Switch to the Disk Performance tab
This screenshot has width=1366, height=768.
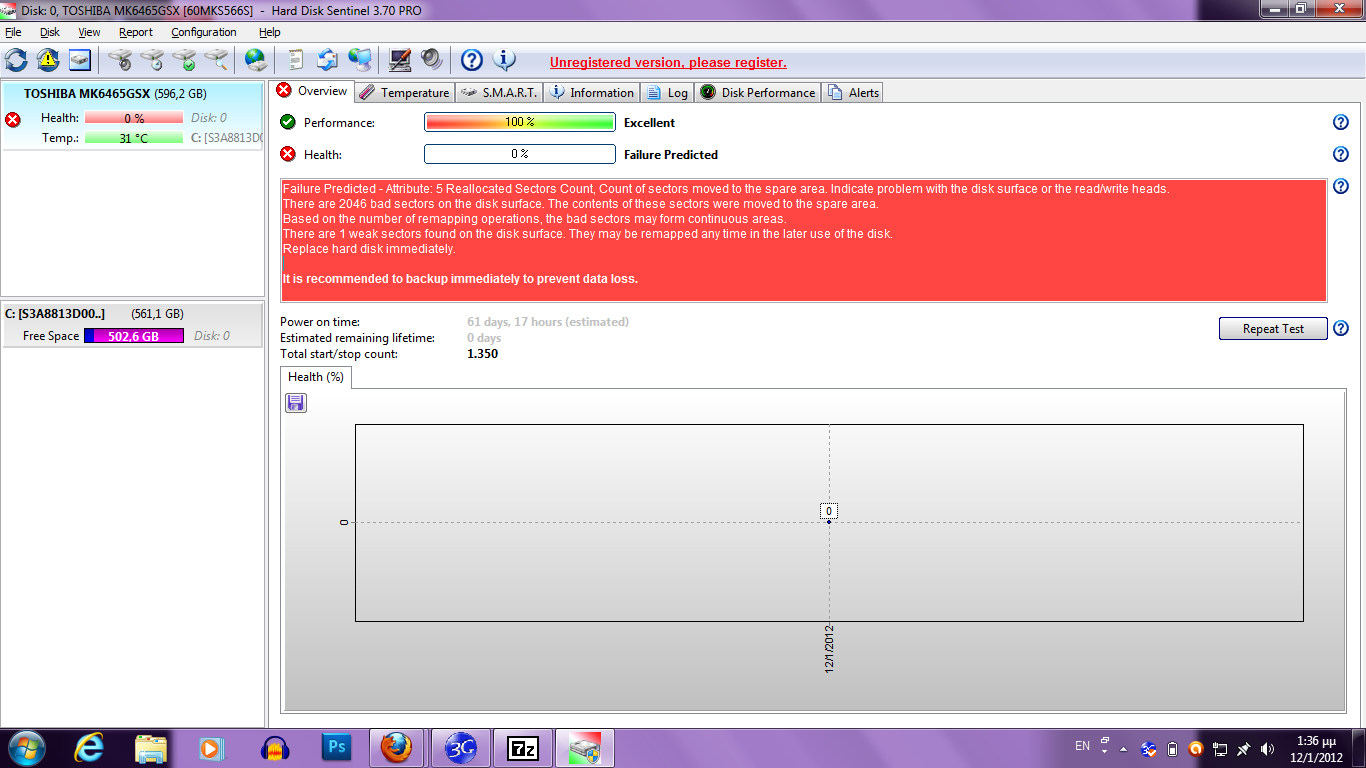(758, 92)
